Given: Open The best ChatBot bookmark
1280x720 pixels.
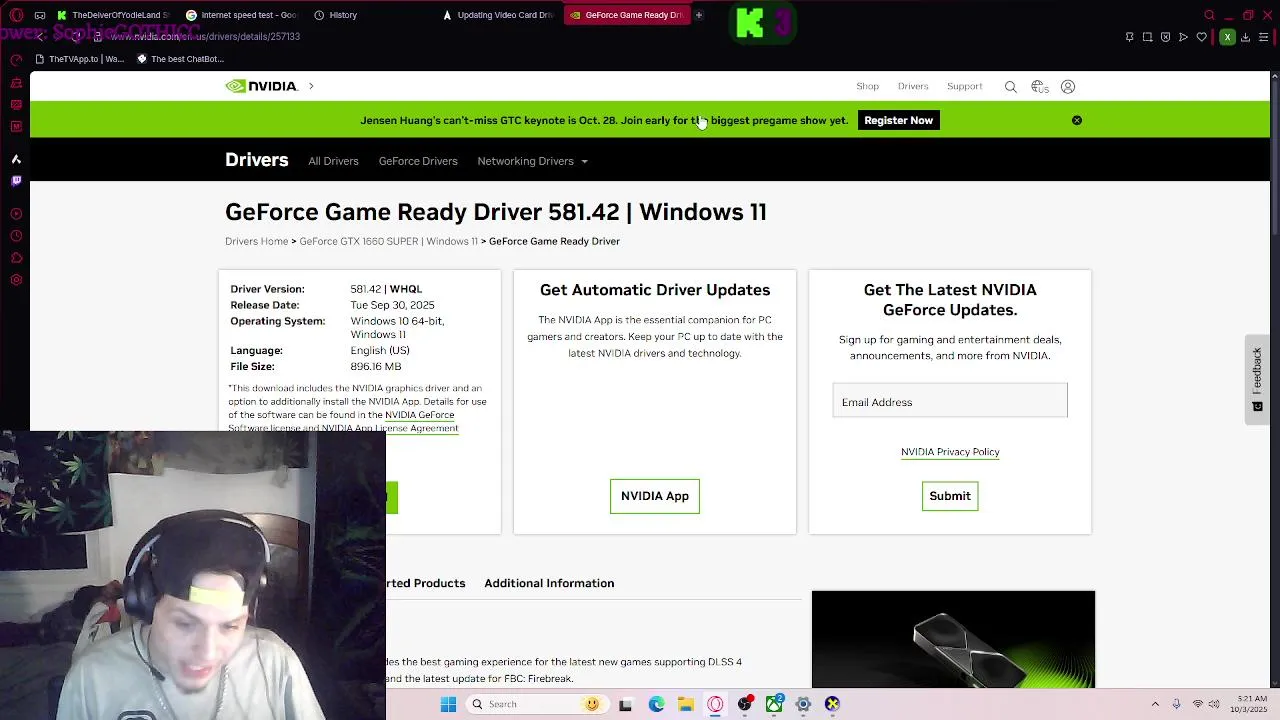Looking at the screenshot, I should point(180,59).
